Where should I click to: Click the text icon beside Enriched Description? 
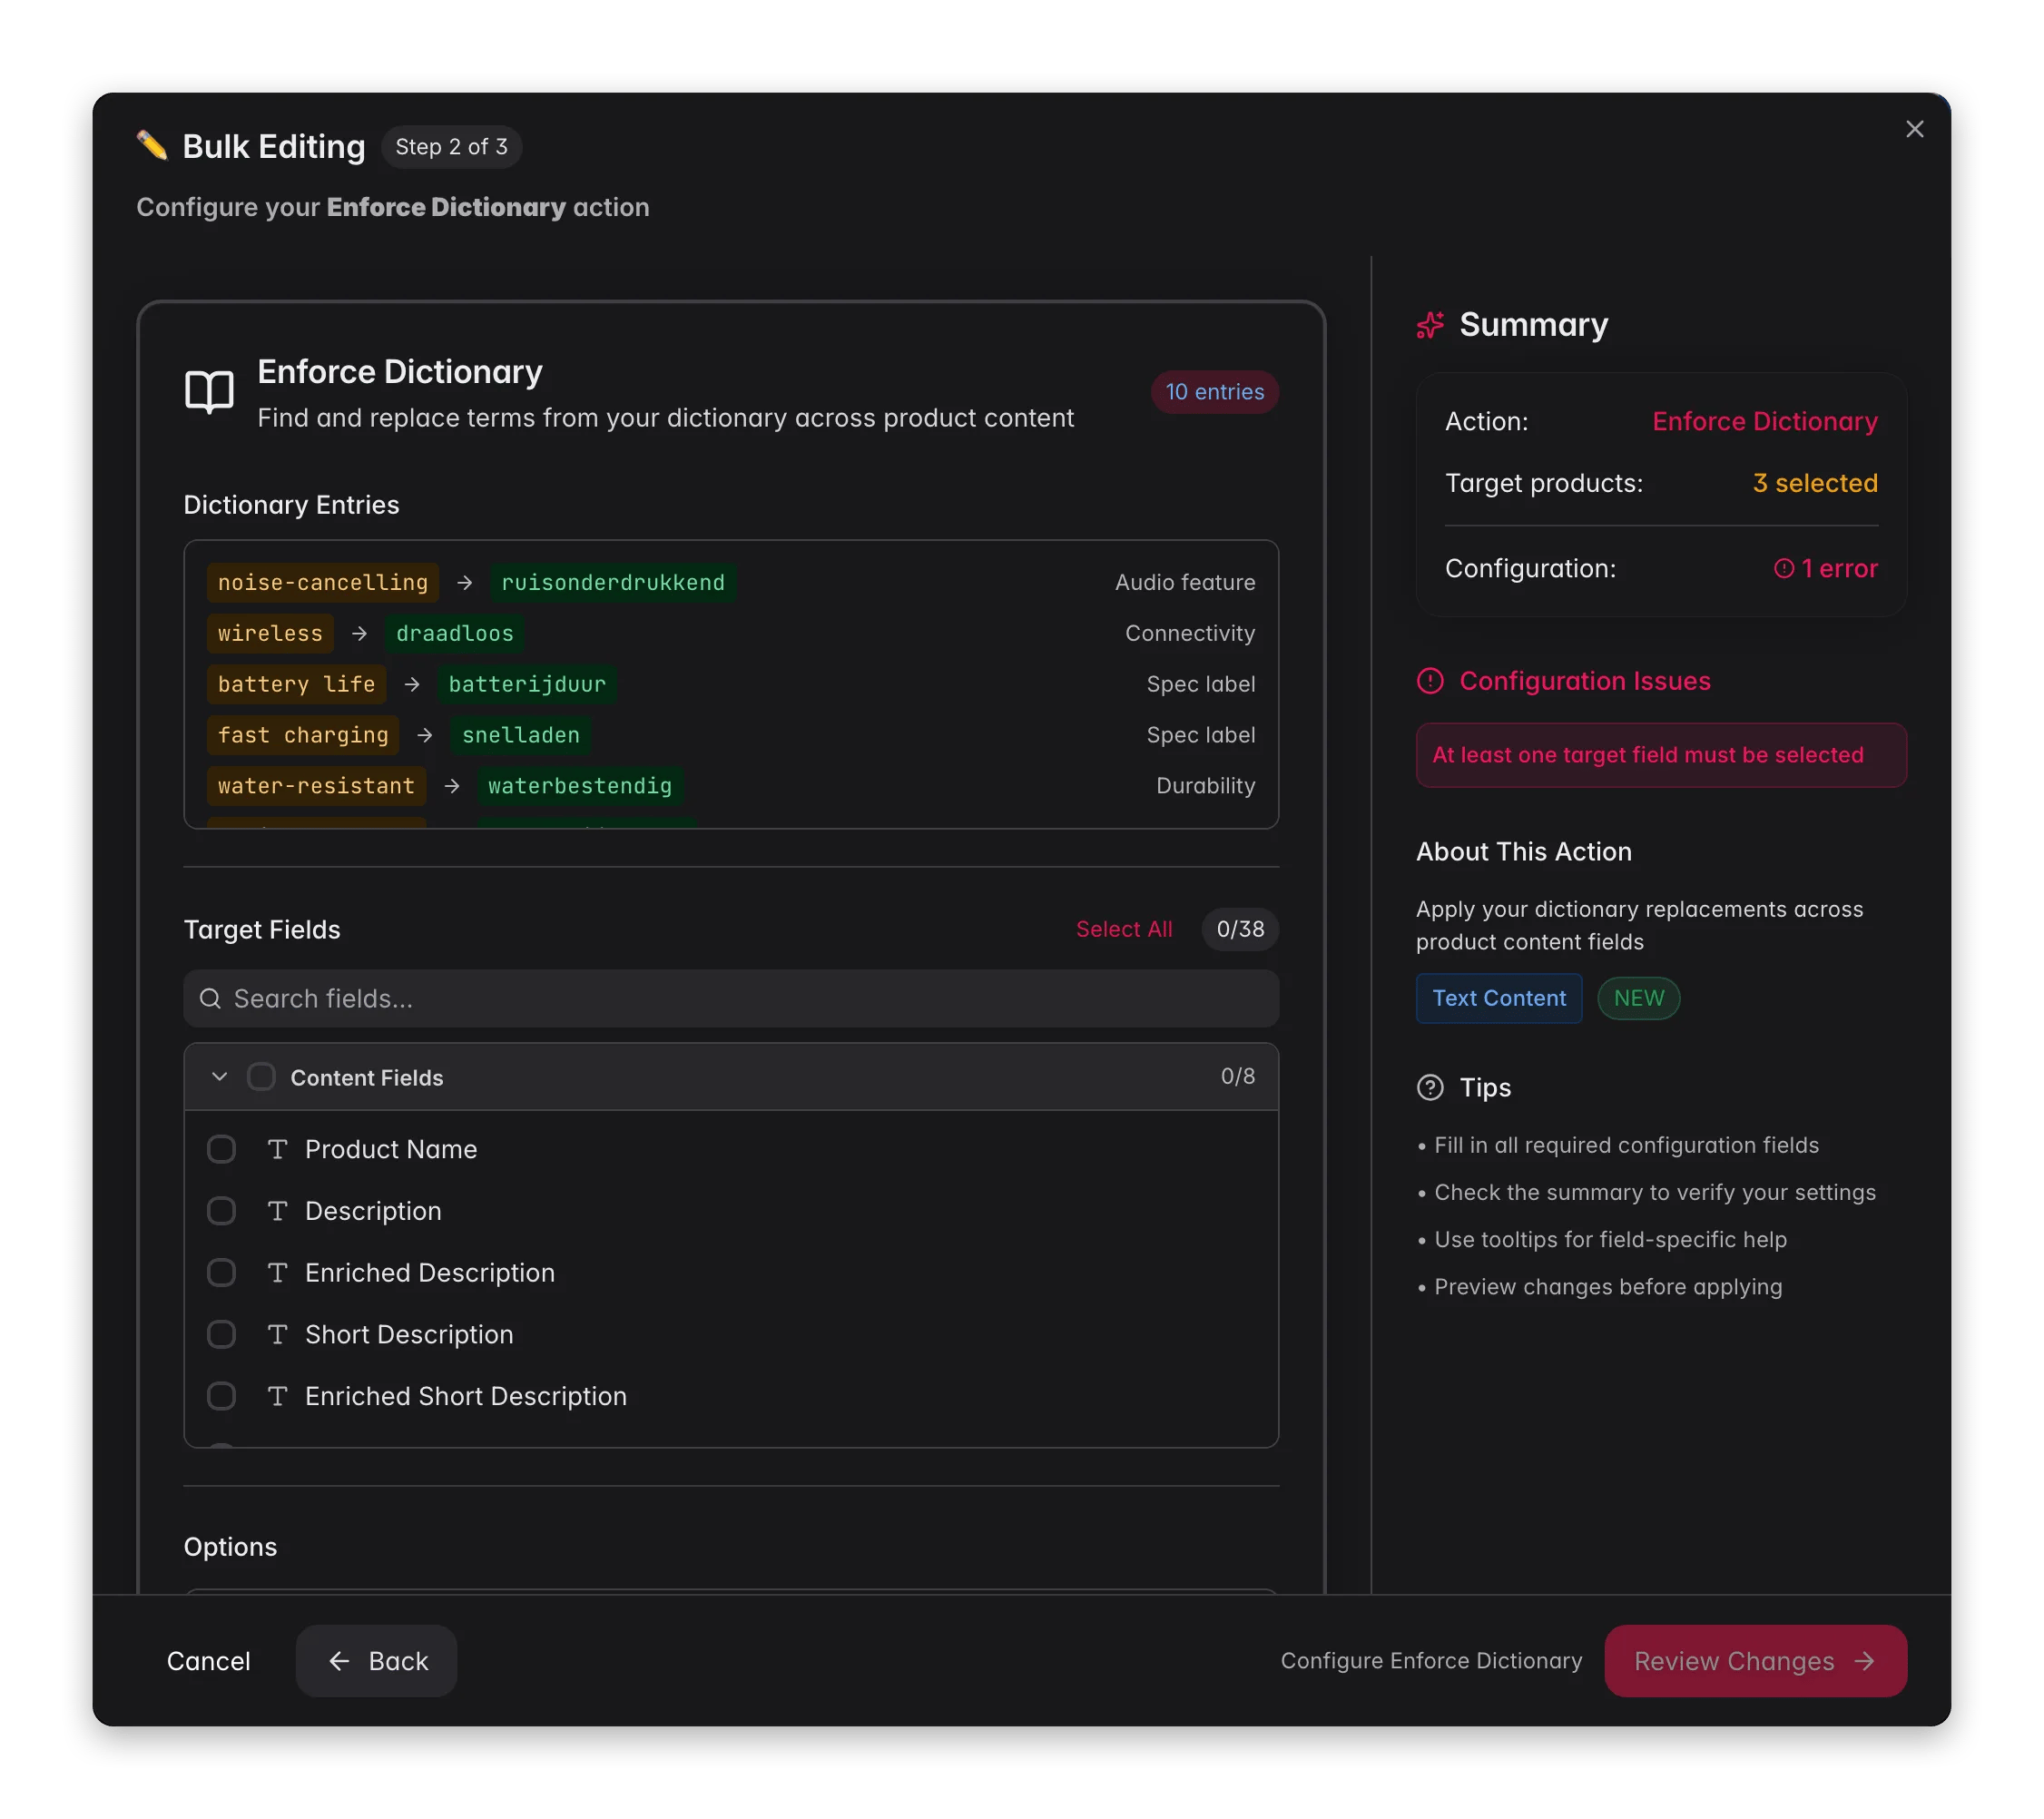click(x=278, y=1272)
